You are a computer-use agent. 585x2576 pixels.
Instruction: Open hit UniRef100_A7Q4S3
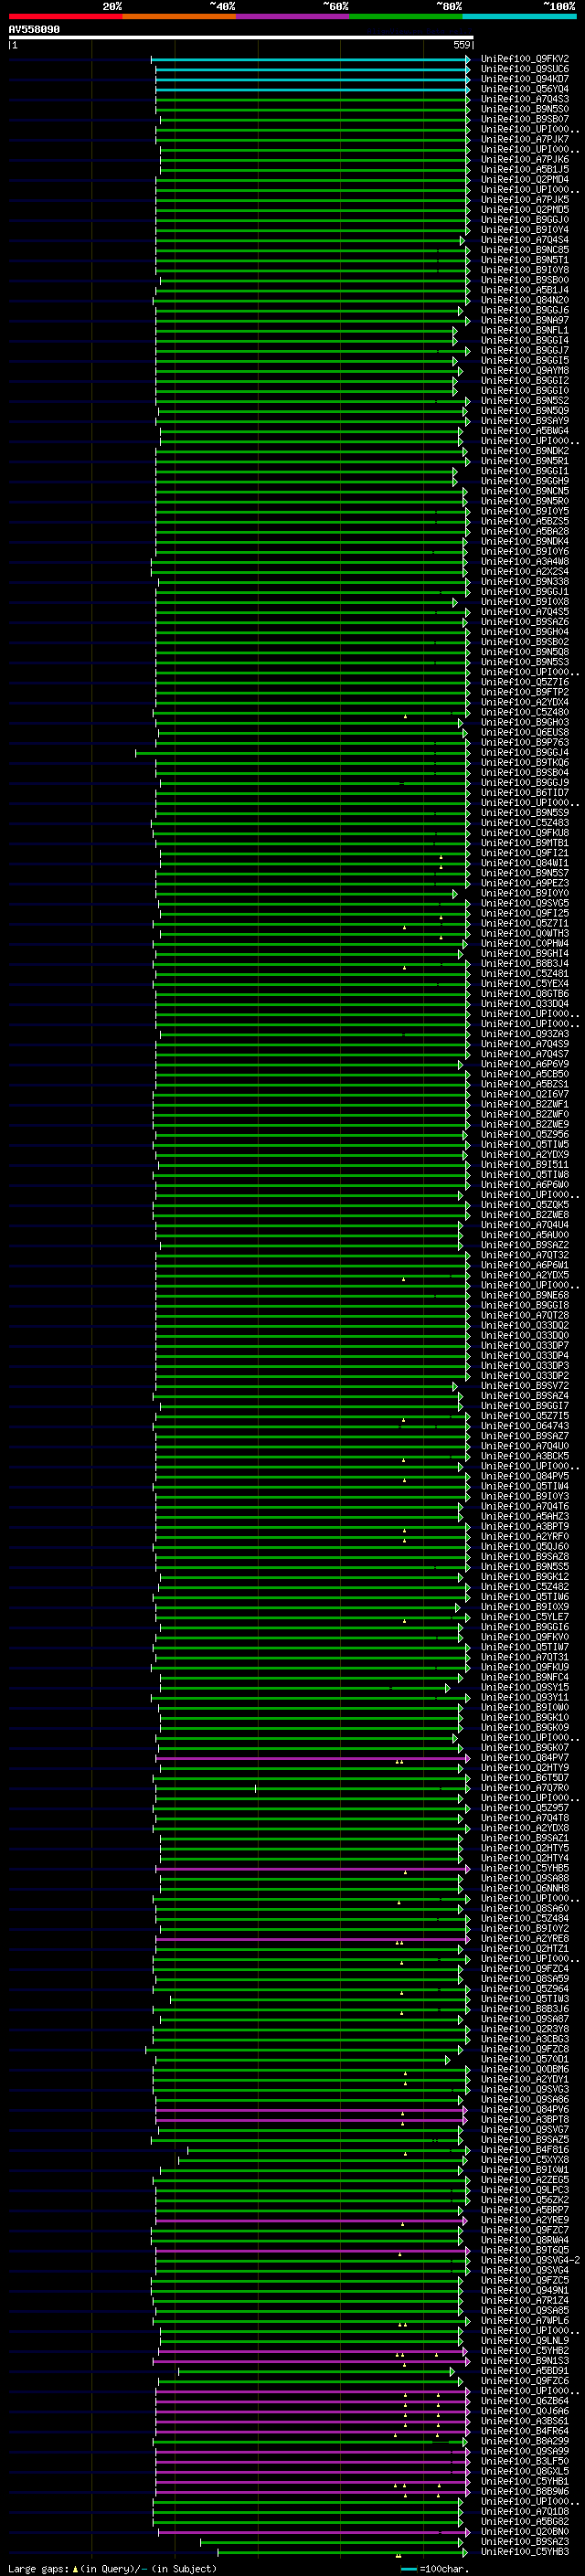pyautogui.click(x=525, y=99)
